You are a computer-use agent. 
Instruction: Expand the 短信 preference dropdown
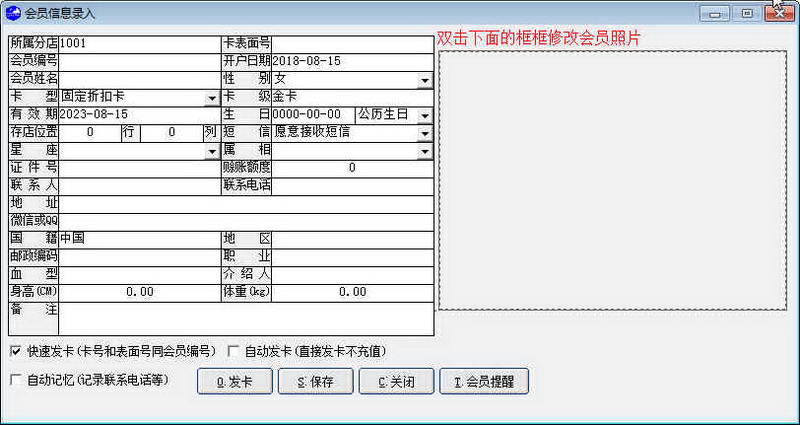click(425, 133)
